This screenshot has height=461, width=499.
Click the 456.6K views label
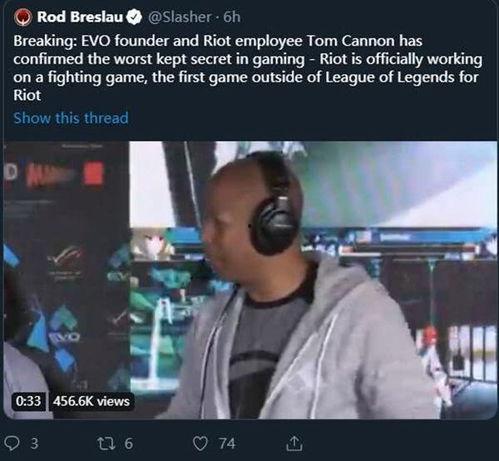click(91, 401)
